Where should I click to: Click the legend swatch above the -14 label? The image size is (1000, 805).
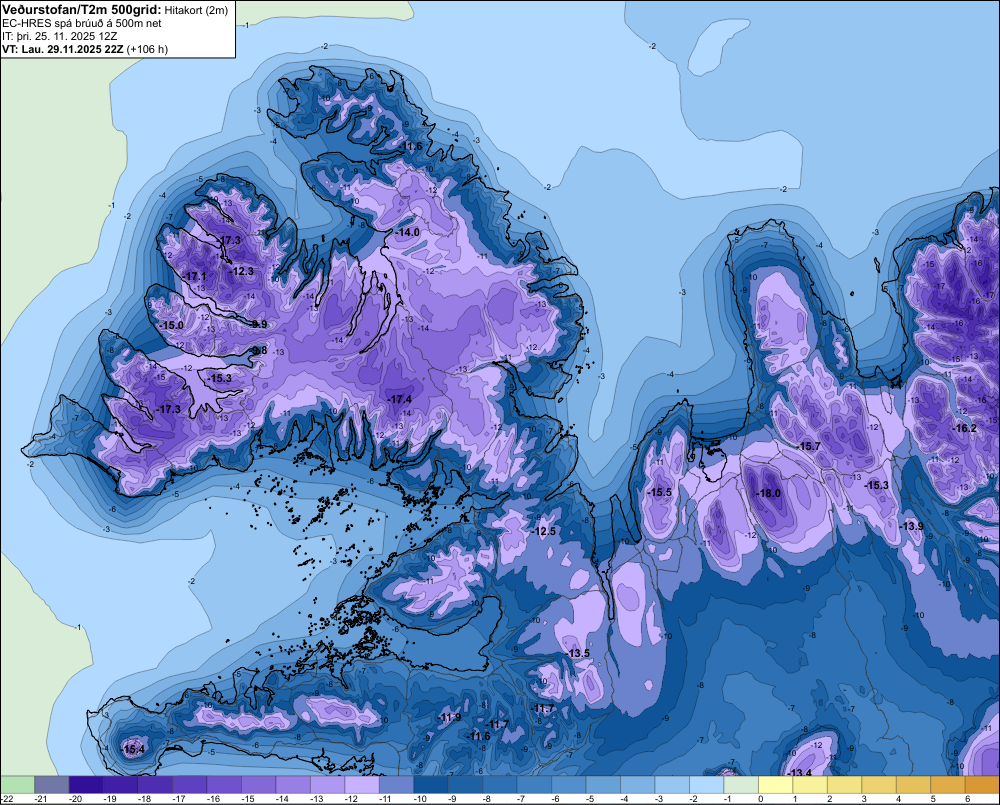tap(292, 784)
